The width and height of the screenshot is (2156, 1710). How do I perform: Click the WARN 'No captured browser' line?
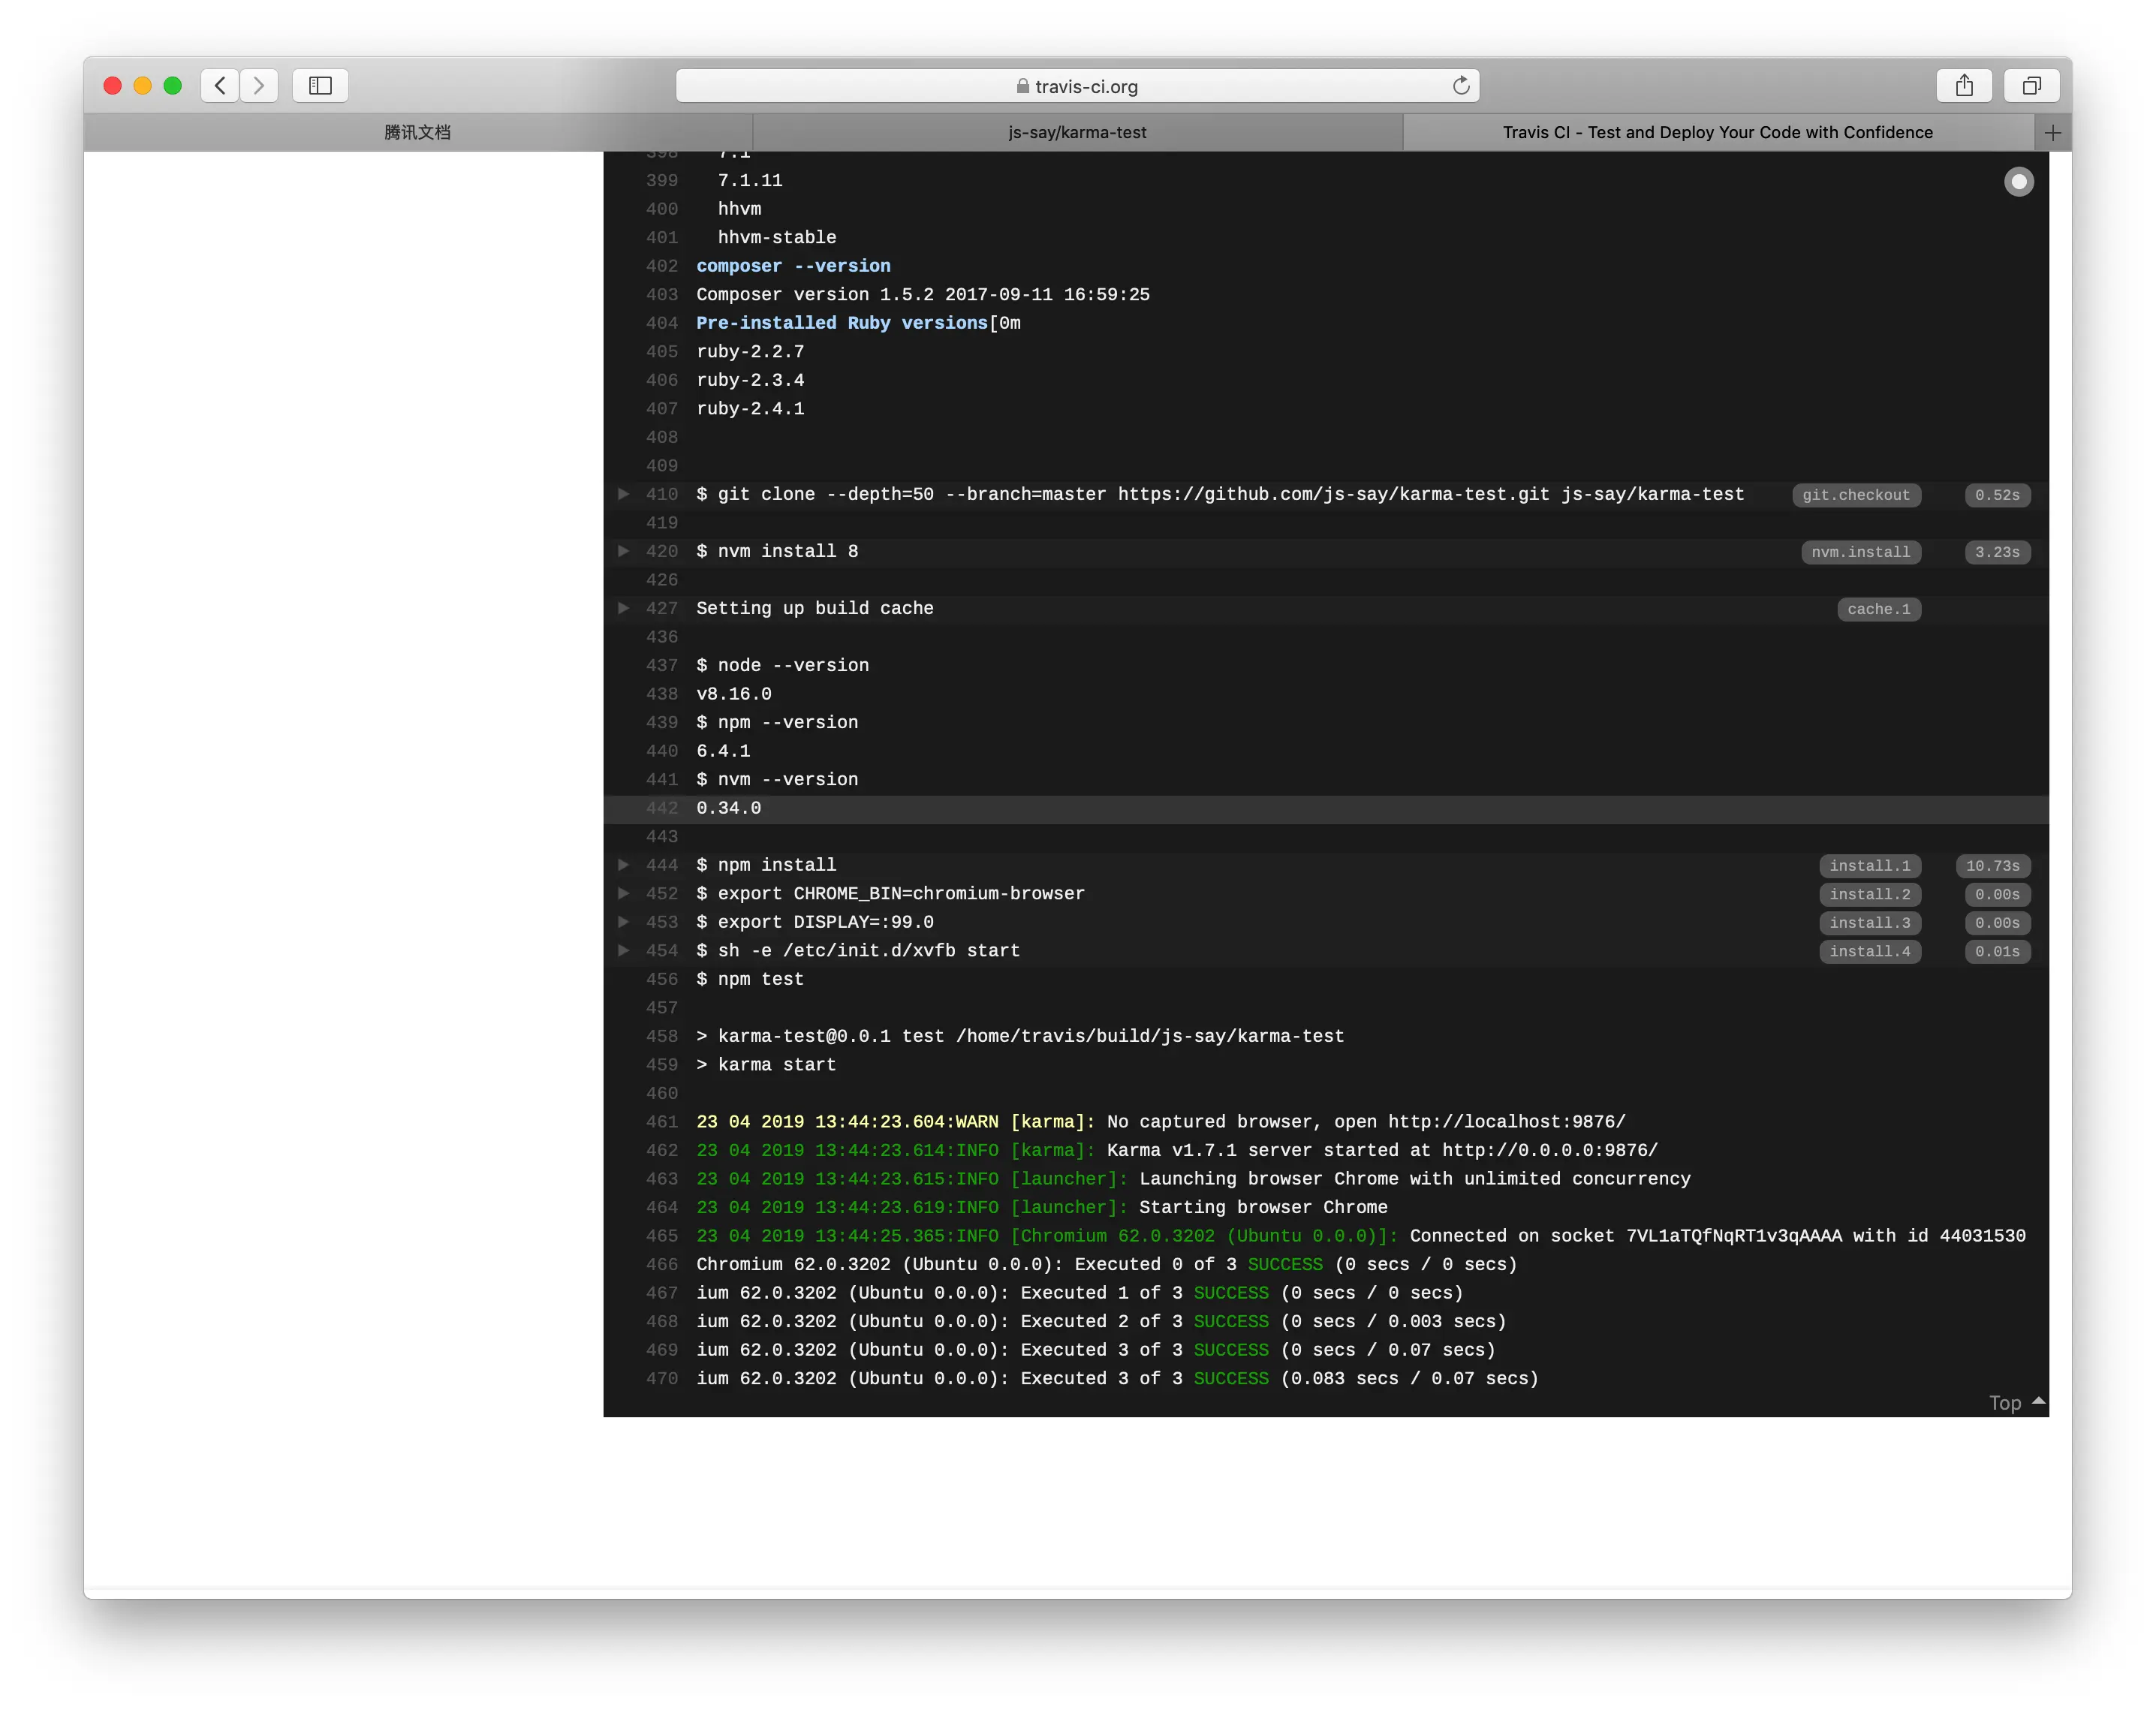point(1161,1122)
